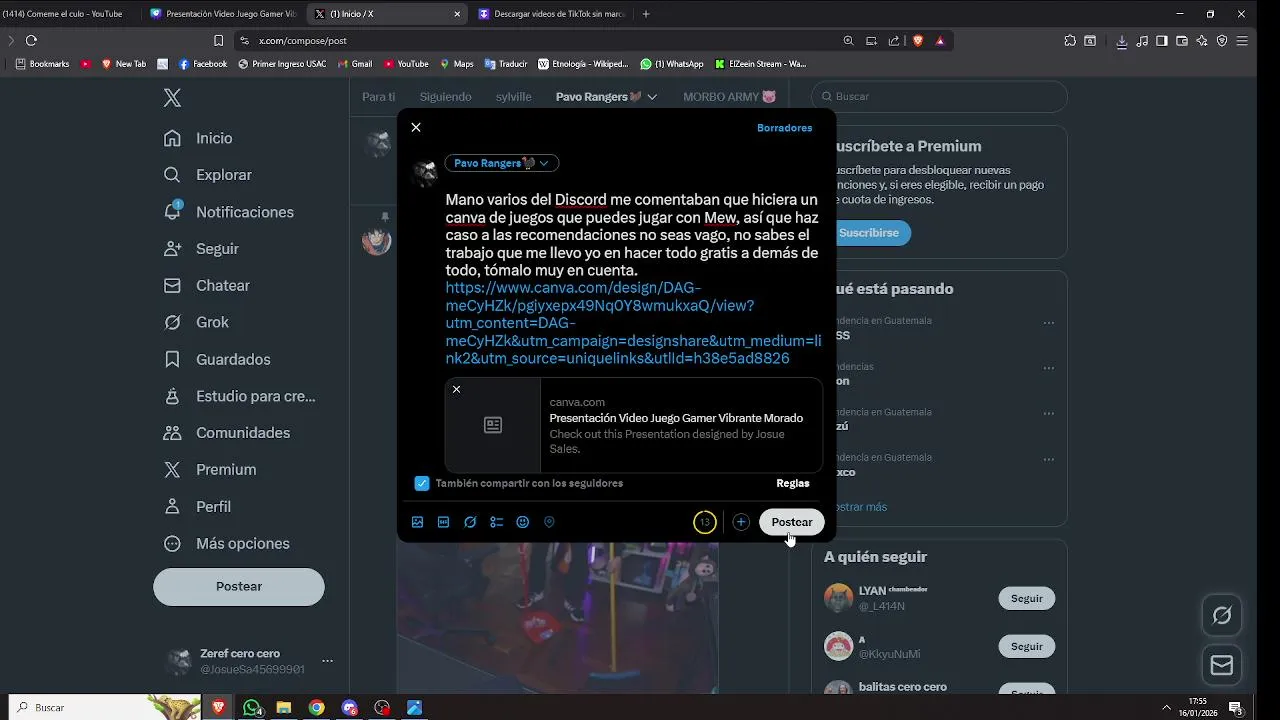1280x720 pixels.
Task: Follow the @KkyuNuMi account
Action: coord(1026,646)
